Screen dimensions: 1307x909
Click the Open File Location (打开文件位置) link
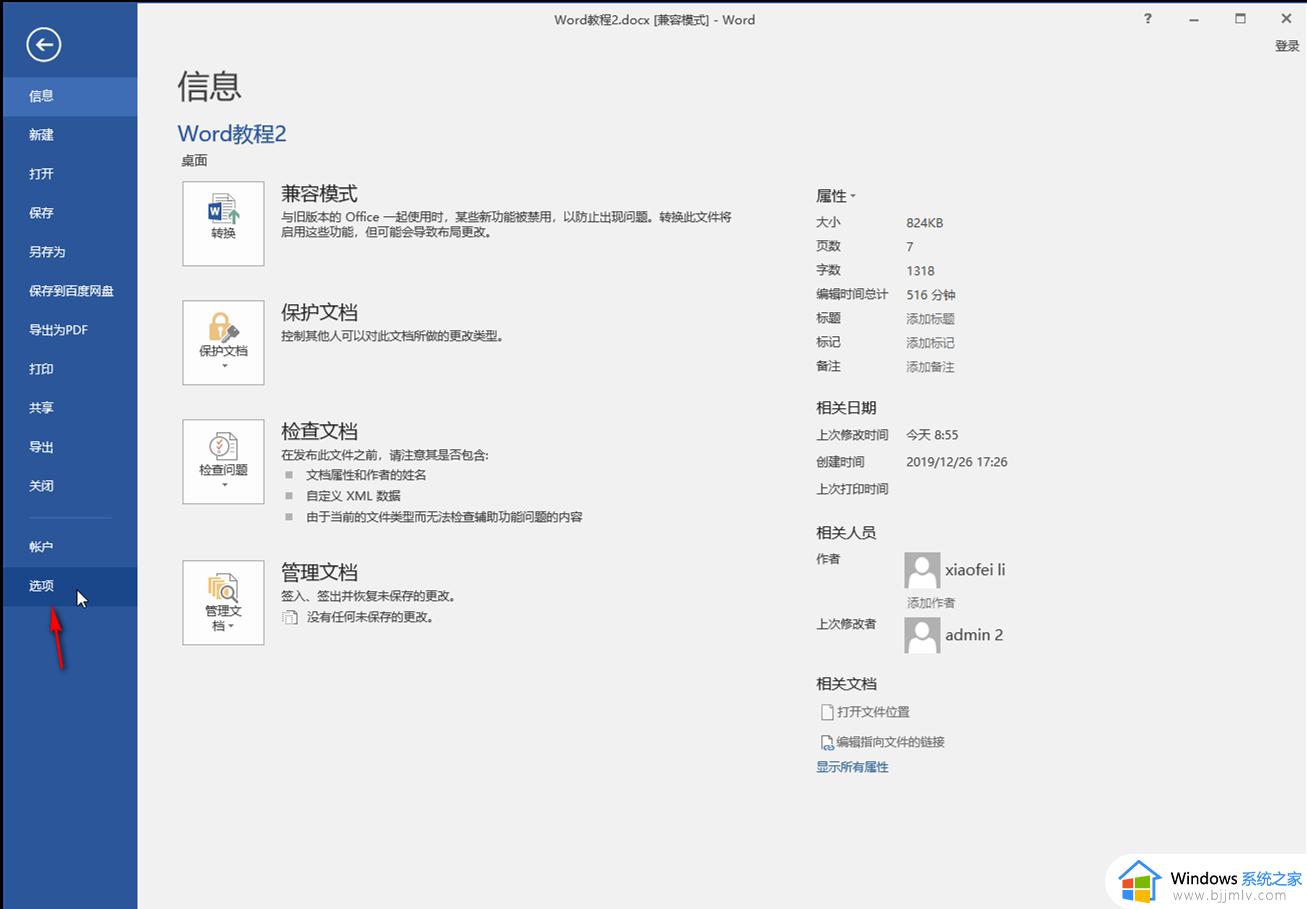(x=865, y=712)
